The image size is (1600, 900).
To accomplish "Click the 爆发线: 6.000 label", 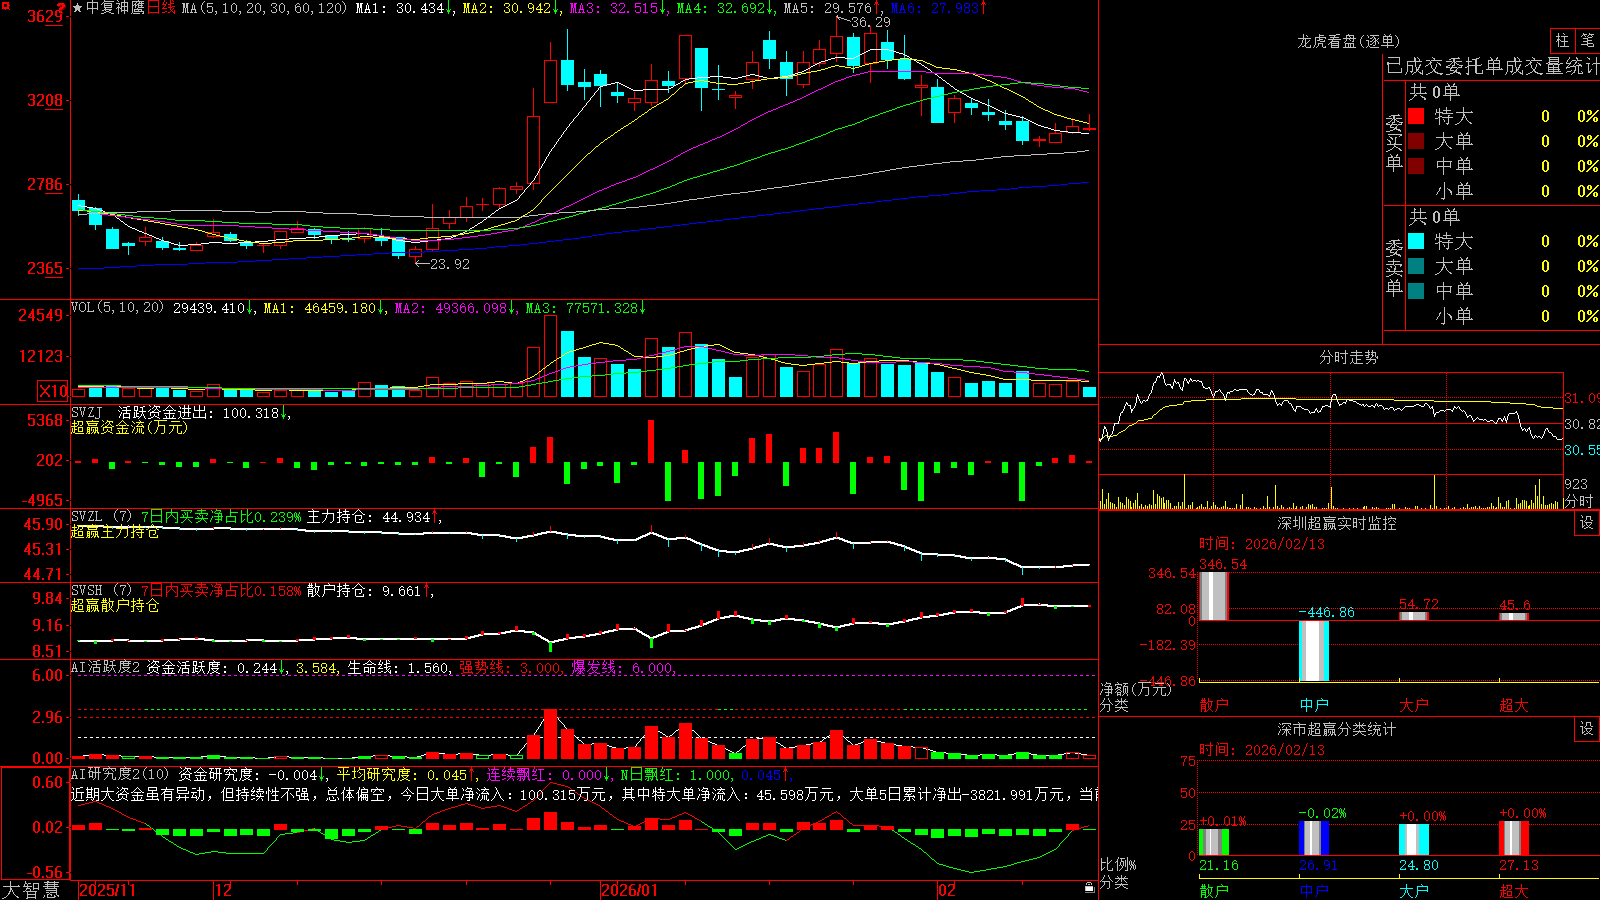I will pos(623,668).
